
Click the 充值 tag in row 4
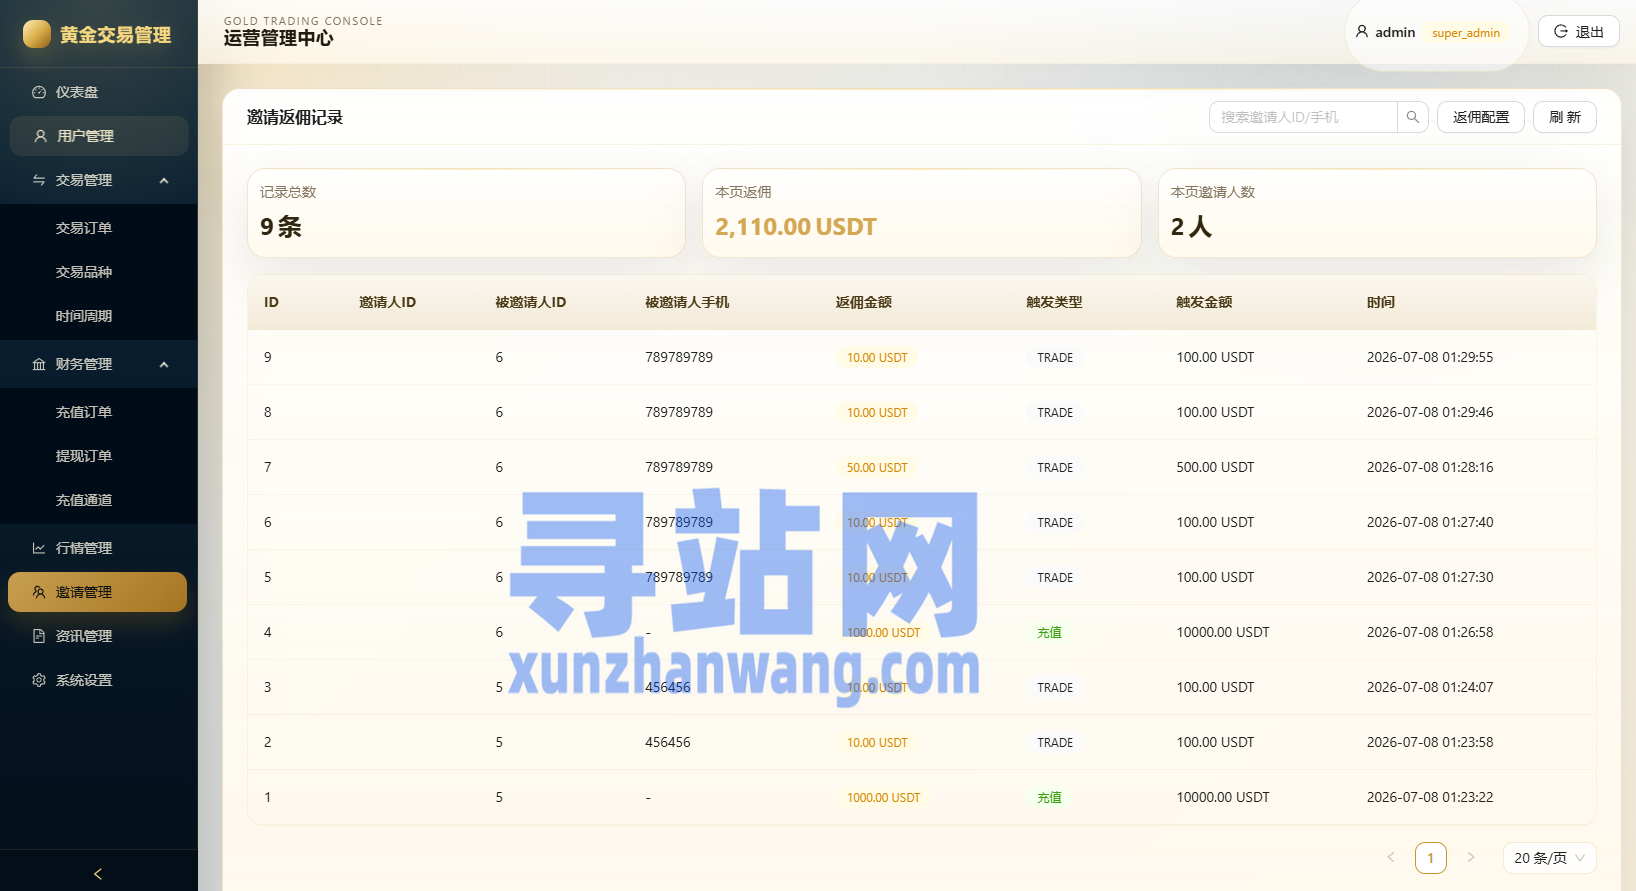1049,633
